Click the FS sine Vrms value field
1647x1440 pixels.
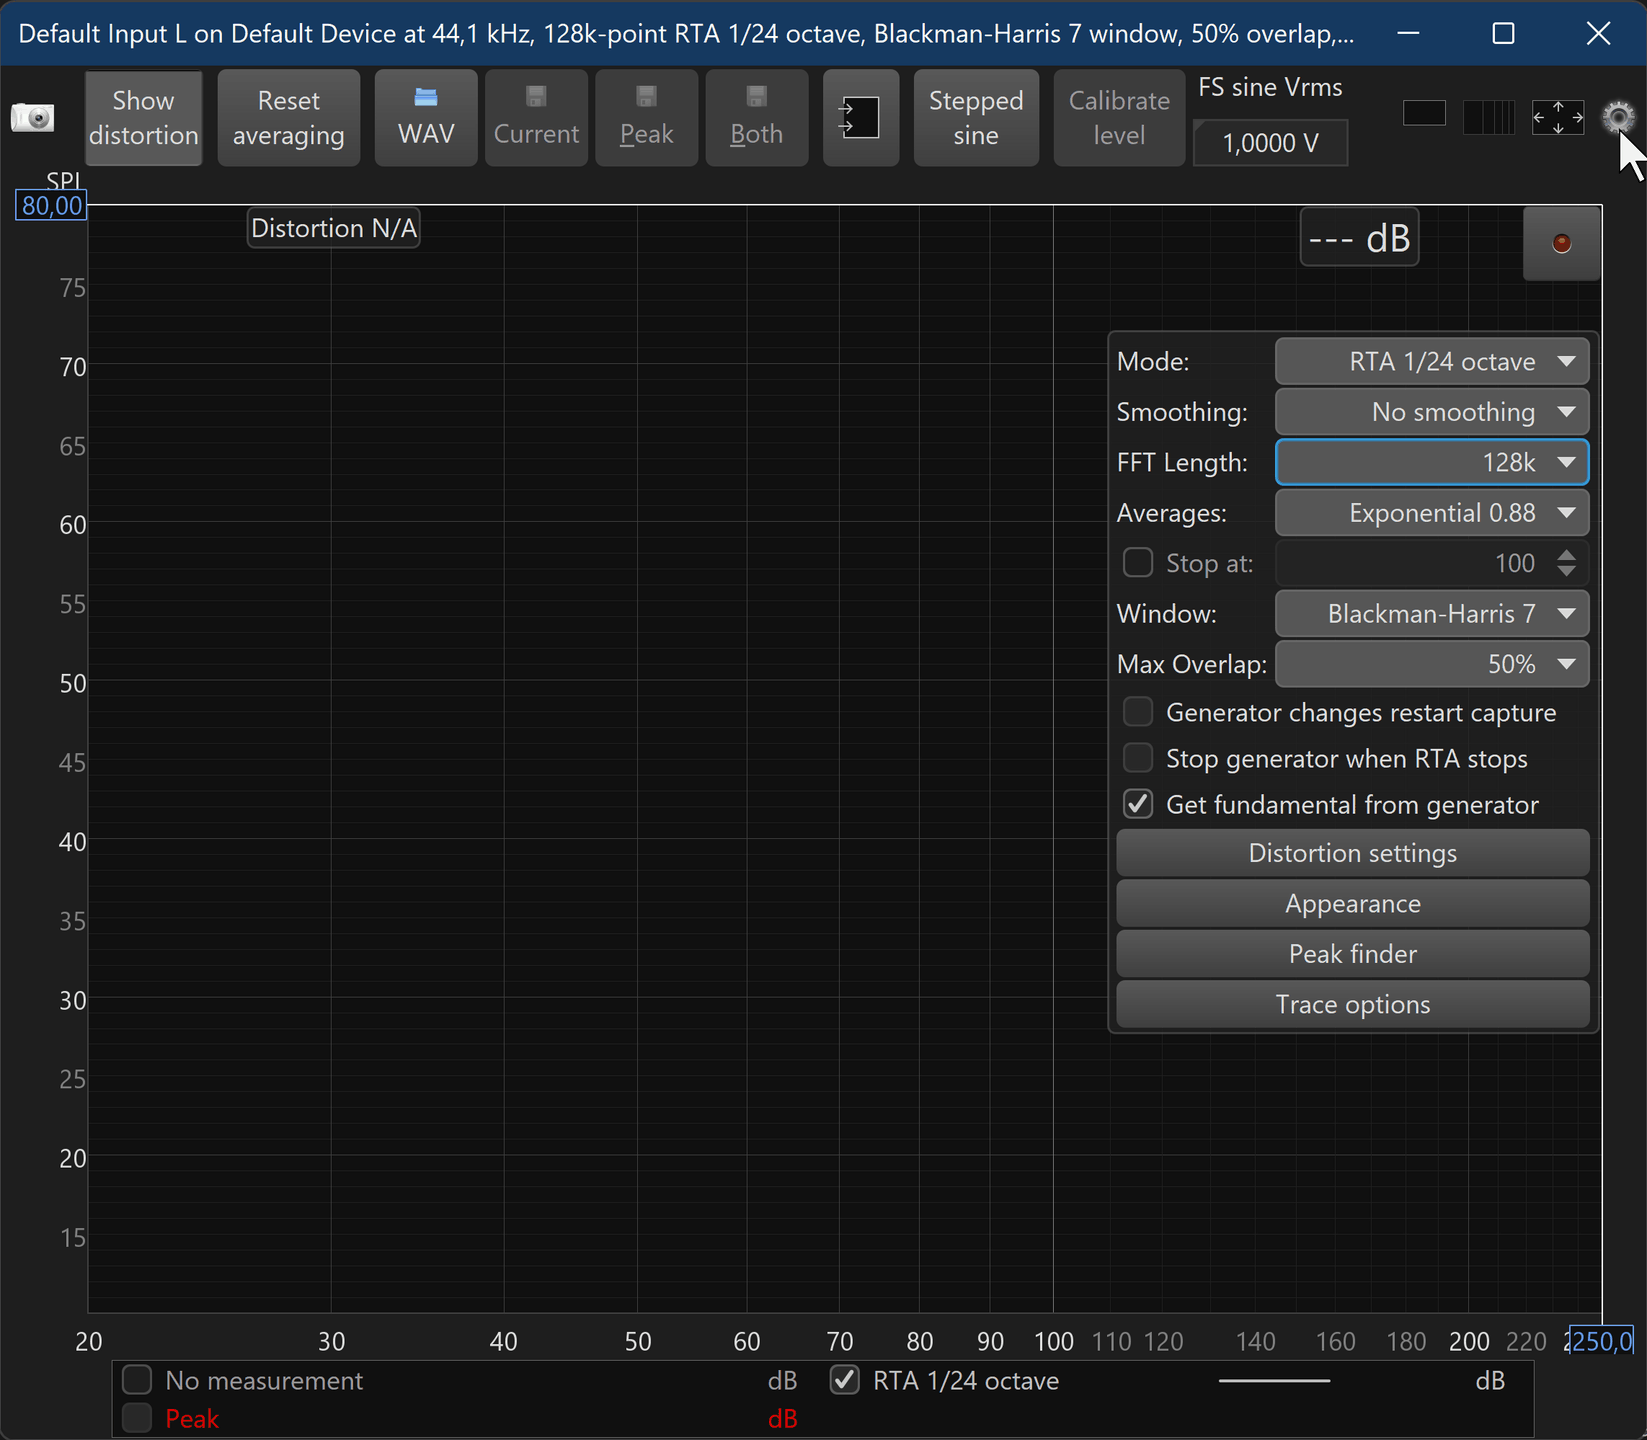point(1270,143)
